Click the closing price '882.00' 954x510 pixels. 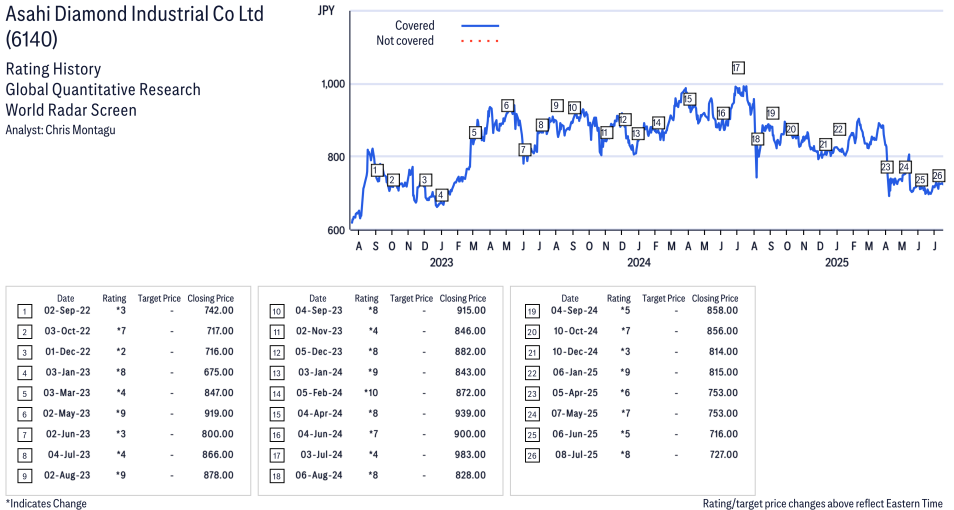(x=471, y=352)
